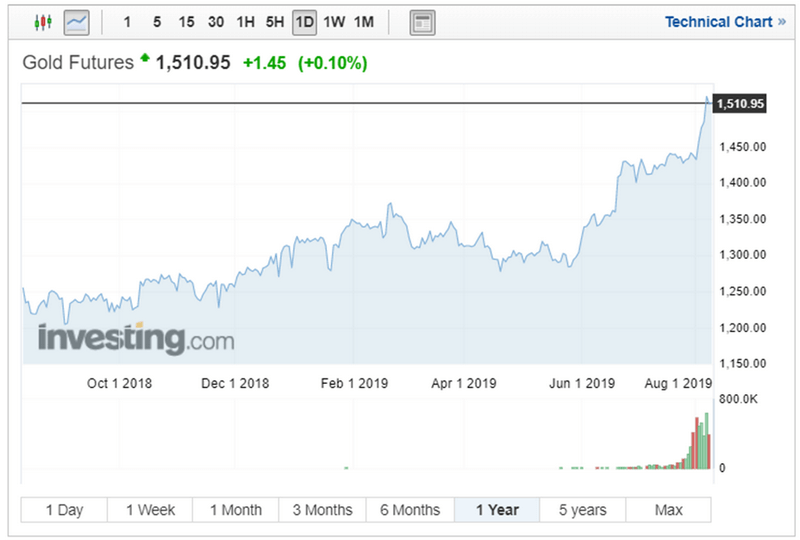Set interval to 1 minute
800x540 pixels.
(127, 22)
